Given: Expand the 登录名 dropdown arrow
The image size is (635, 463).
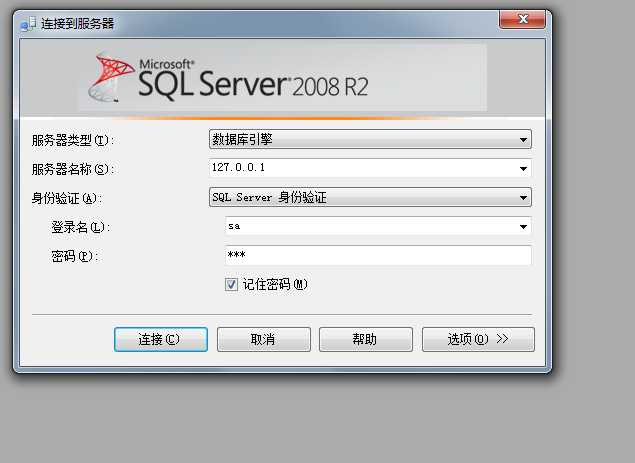Looking at the screenshot, I should 523,226.
